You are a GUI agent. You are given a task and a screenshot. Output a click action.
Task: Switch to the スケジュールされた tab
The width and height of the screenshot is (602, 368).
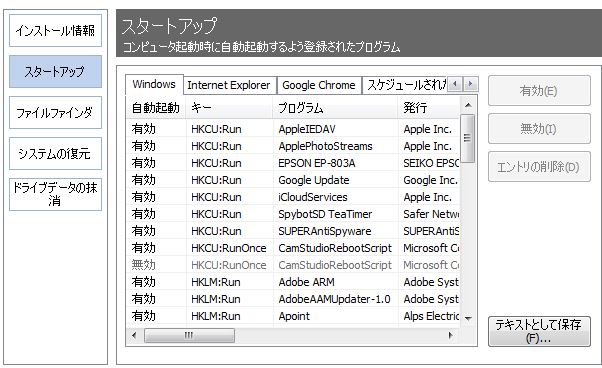tap(405, 85)
